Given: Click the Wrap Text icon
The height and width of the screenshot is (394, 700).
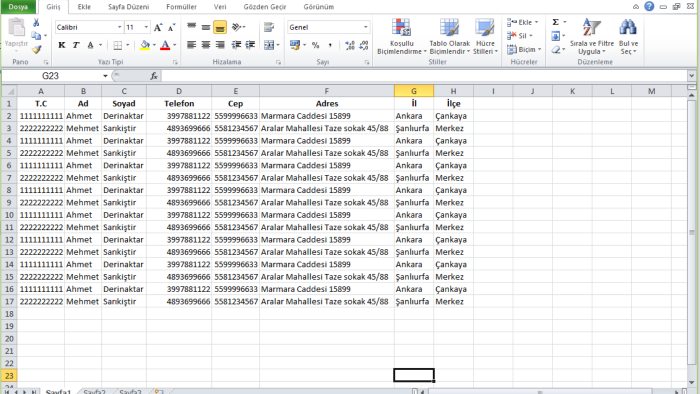Looking at the screenshot, I should coord(269,27).
